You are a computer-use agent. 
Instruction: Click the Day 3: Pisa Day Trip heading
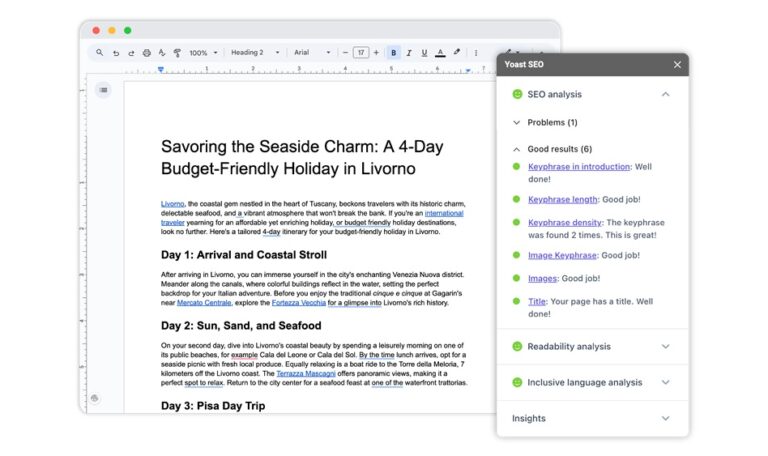coord(213,406)
